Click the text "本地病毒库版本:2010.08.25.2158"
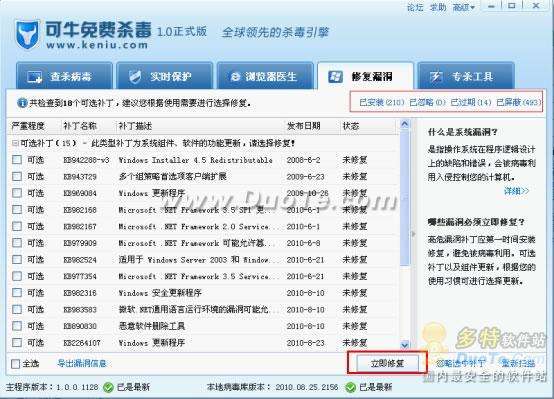This screenshot has height=399, width=554. point(272,387)
